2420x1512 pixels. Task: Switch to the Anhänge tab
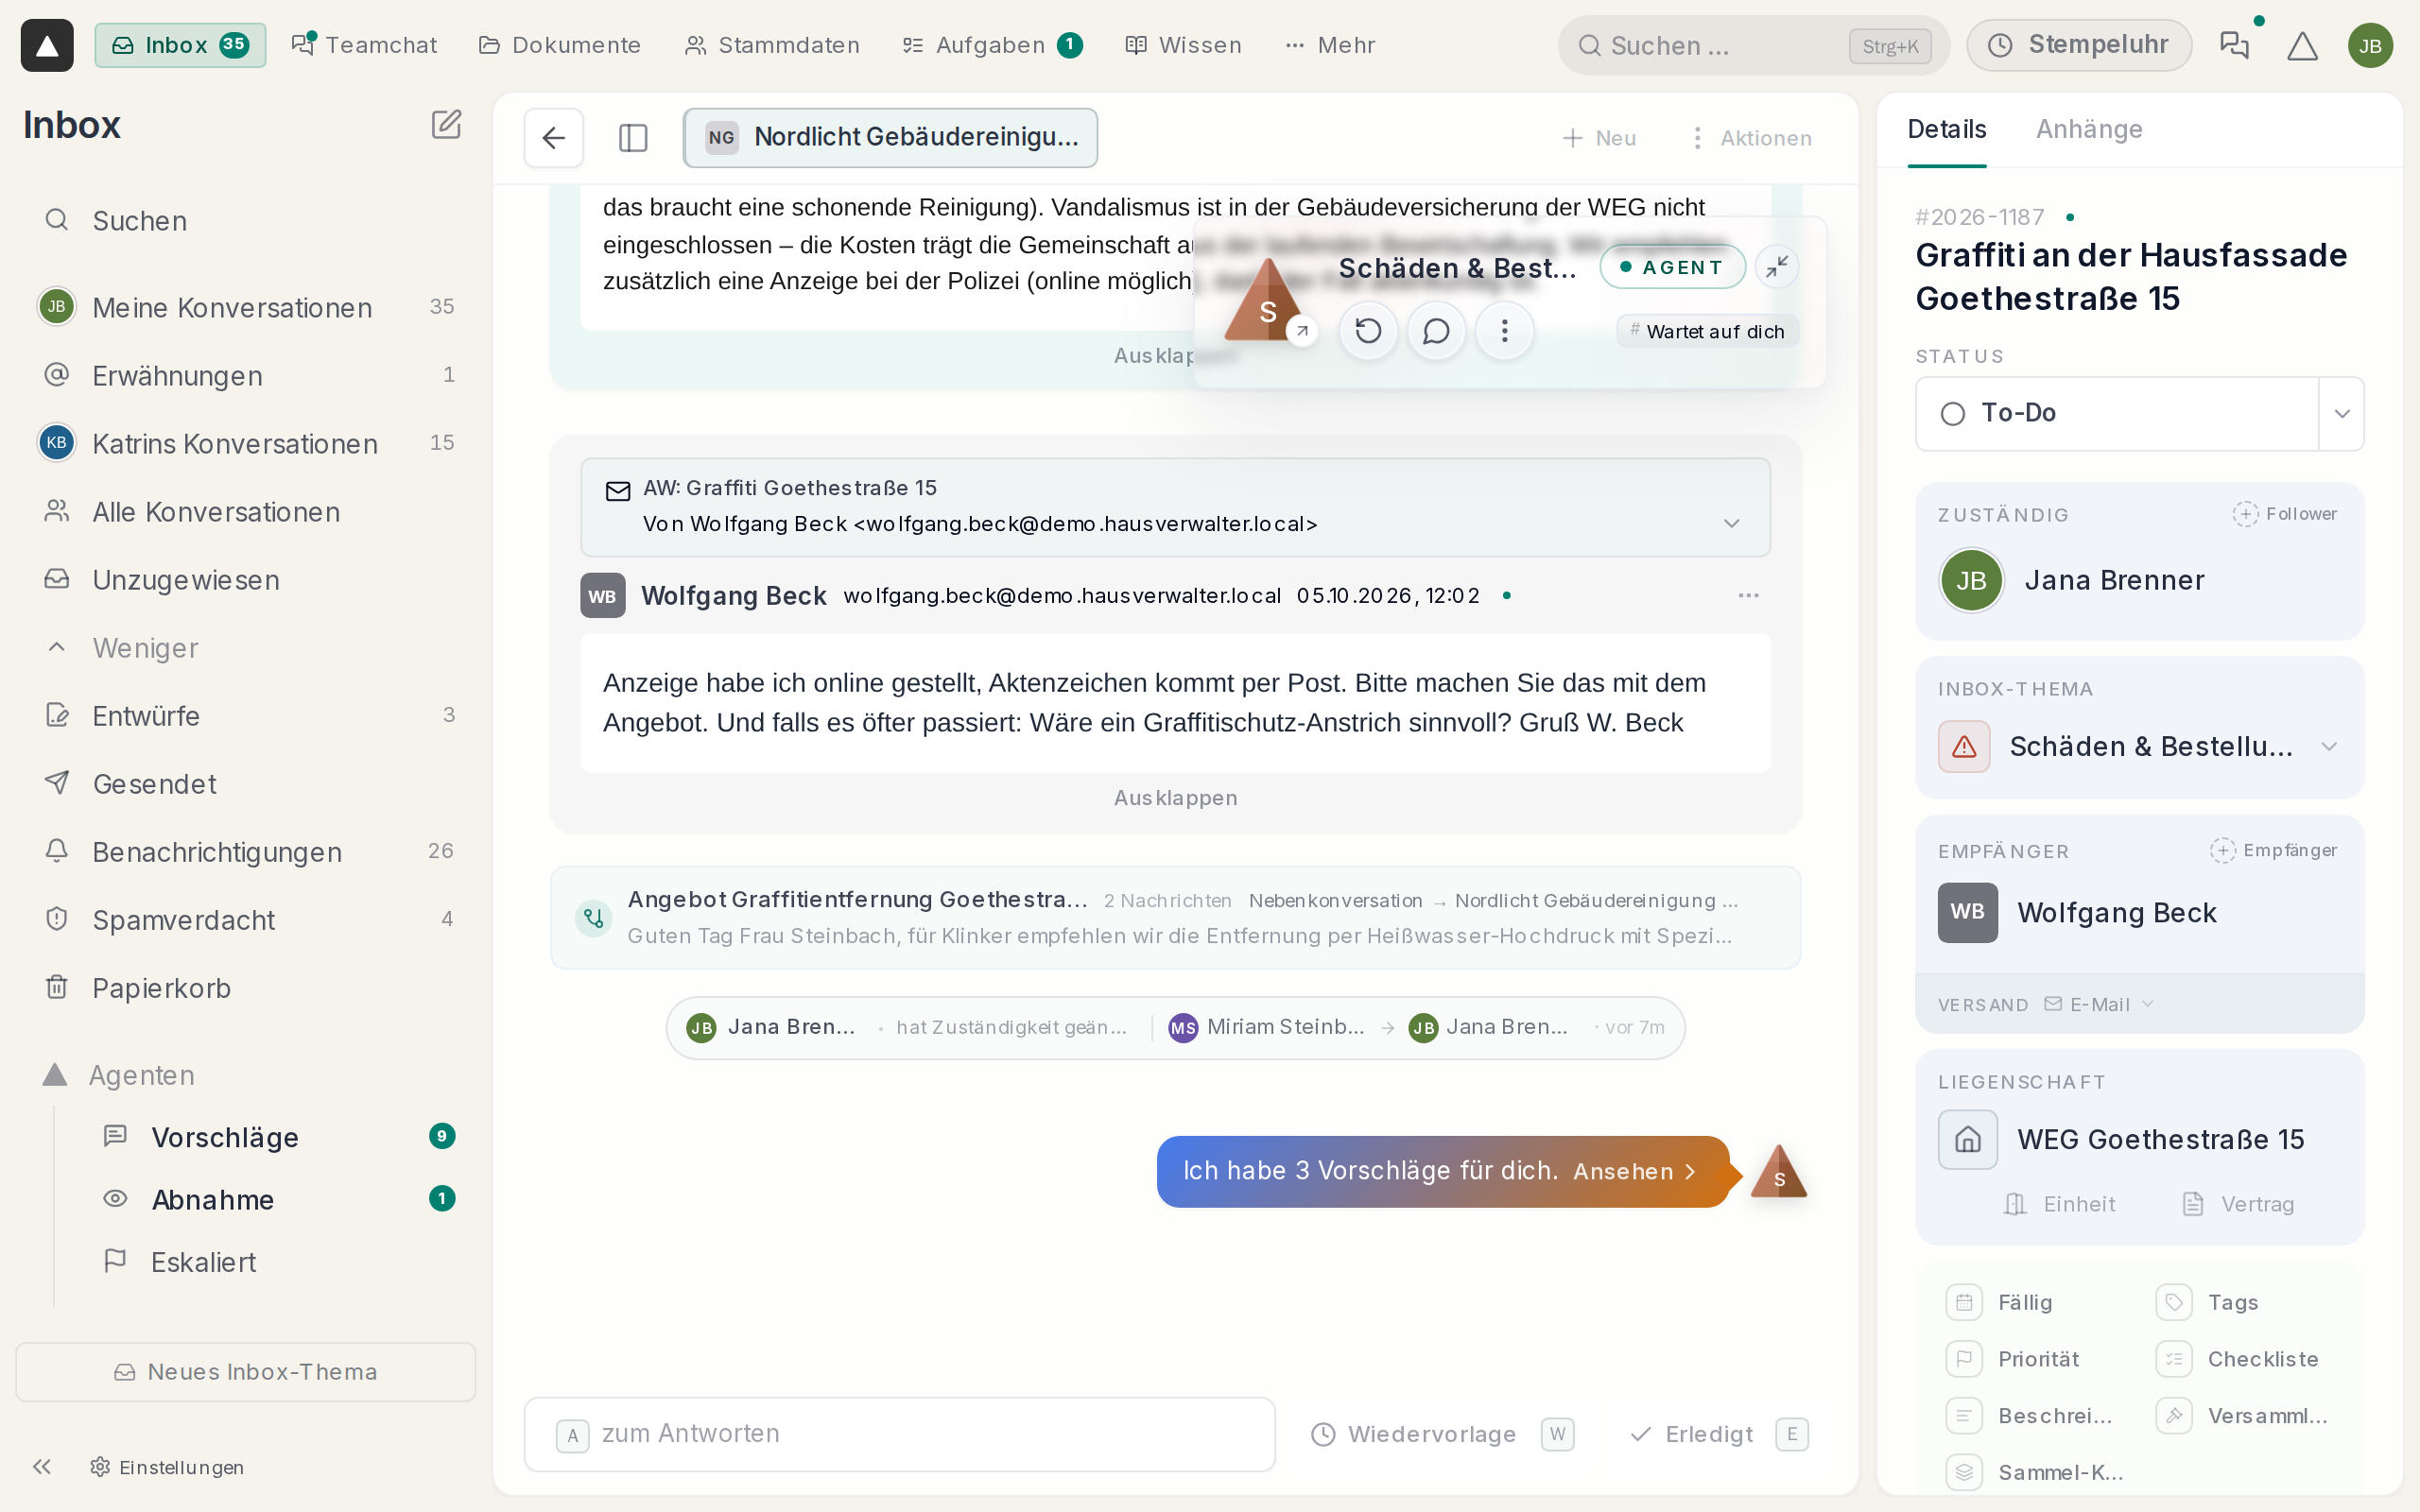(x=2089, y=129)
